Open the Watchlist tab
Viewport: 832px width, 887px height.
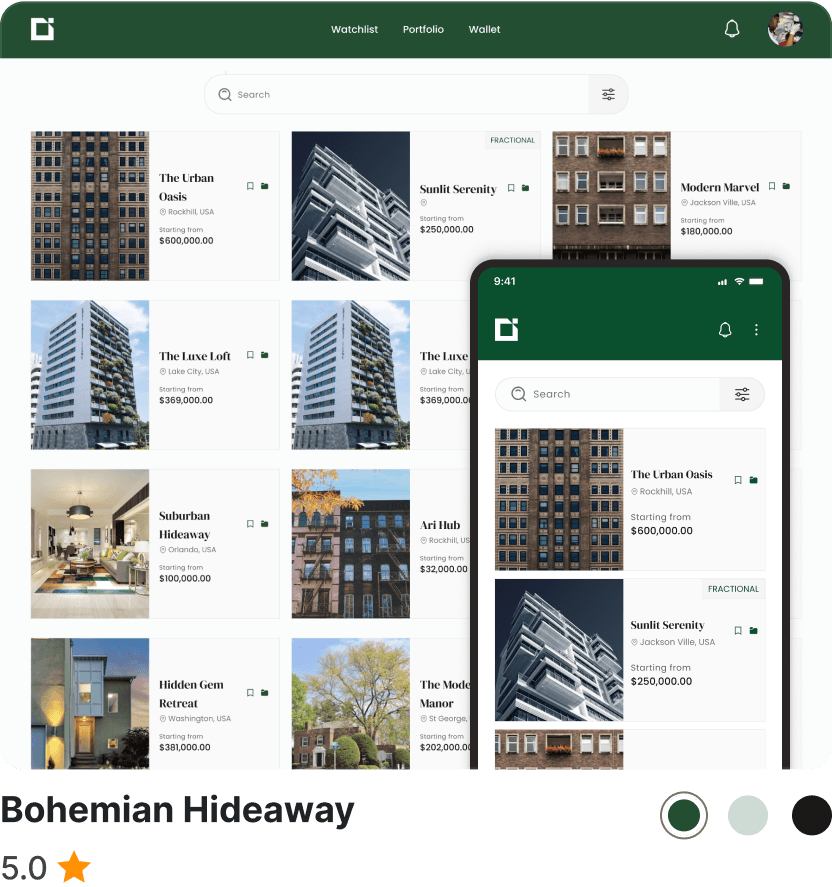tap(354, 30)
